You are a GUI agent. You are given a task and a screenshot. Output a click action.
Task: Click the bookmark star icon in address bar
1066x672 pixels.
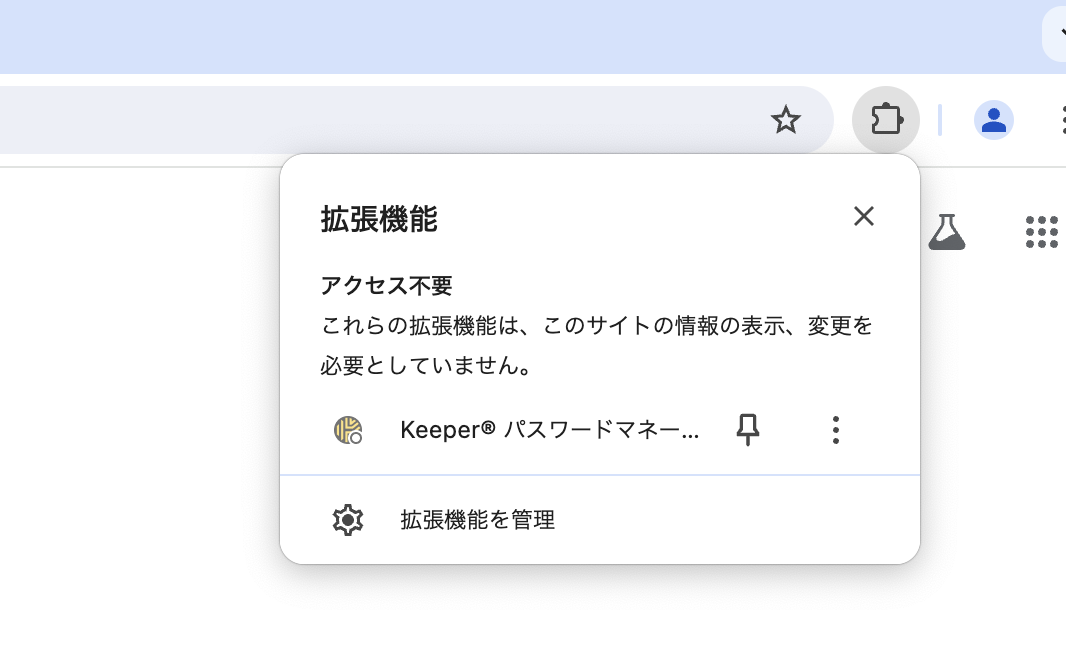[786, 119]
